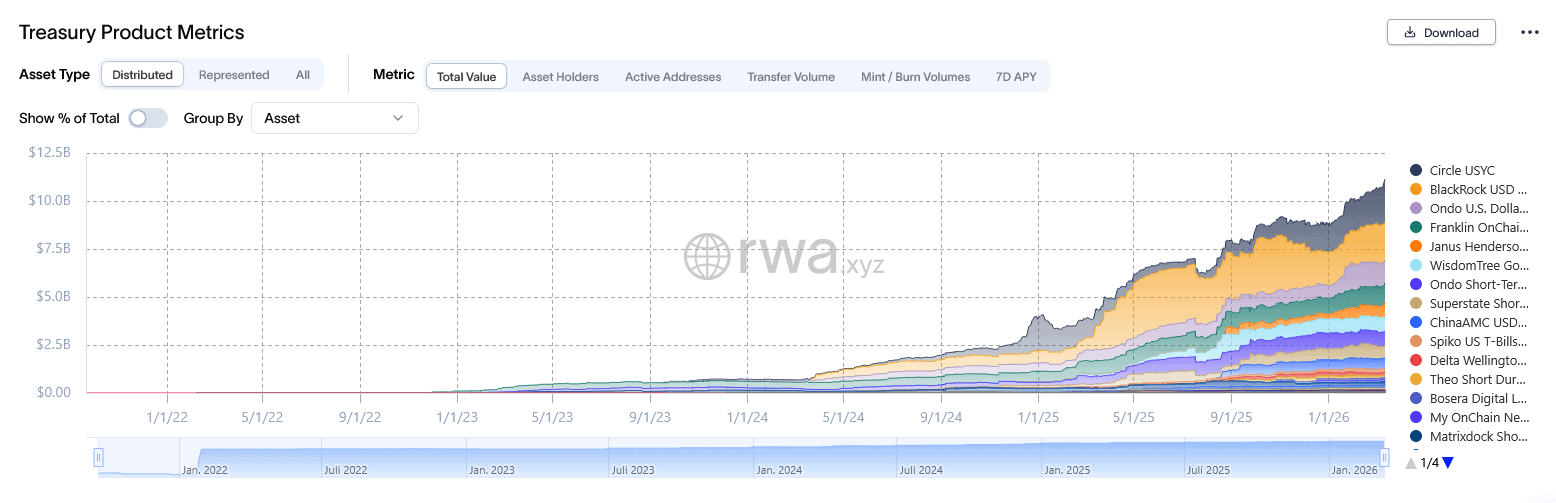Viewport: 1556px width, 503px height.
Task: Toggle the Show % of Total switch
Action: coord(148,118)
